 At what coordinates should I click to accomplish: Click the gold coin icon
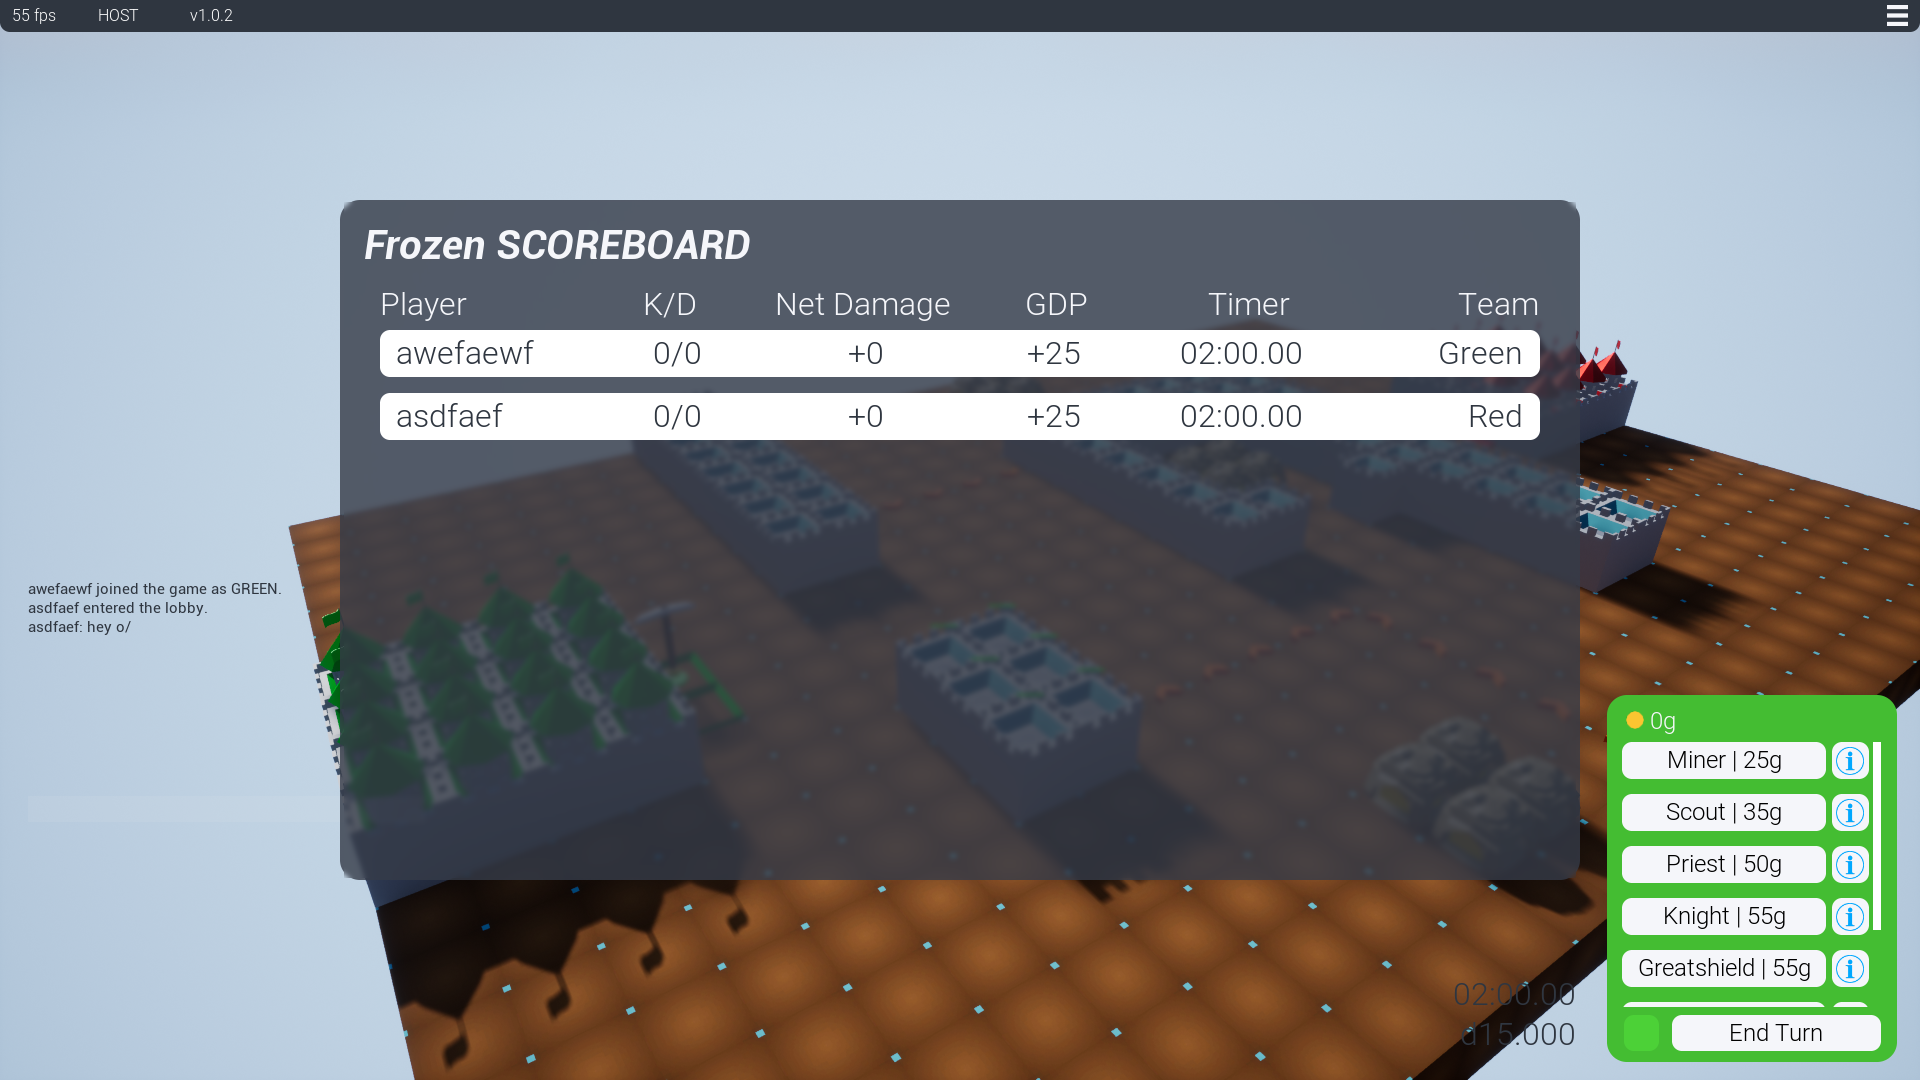[x=1635, y=720]
